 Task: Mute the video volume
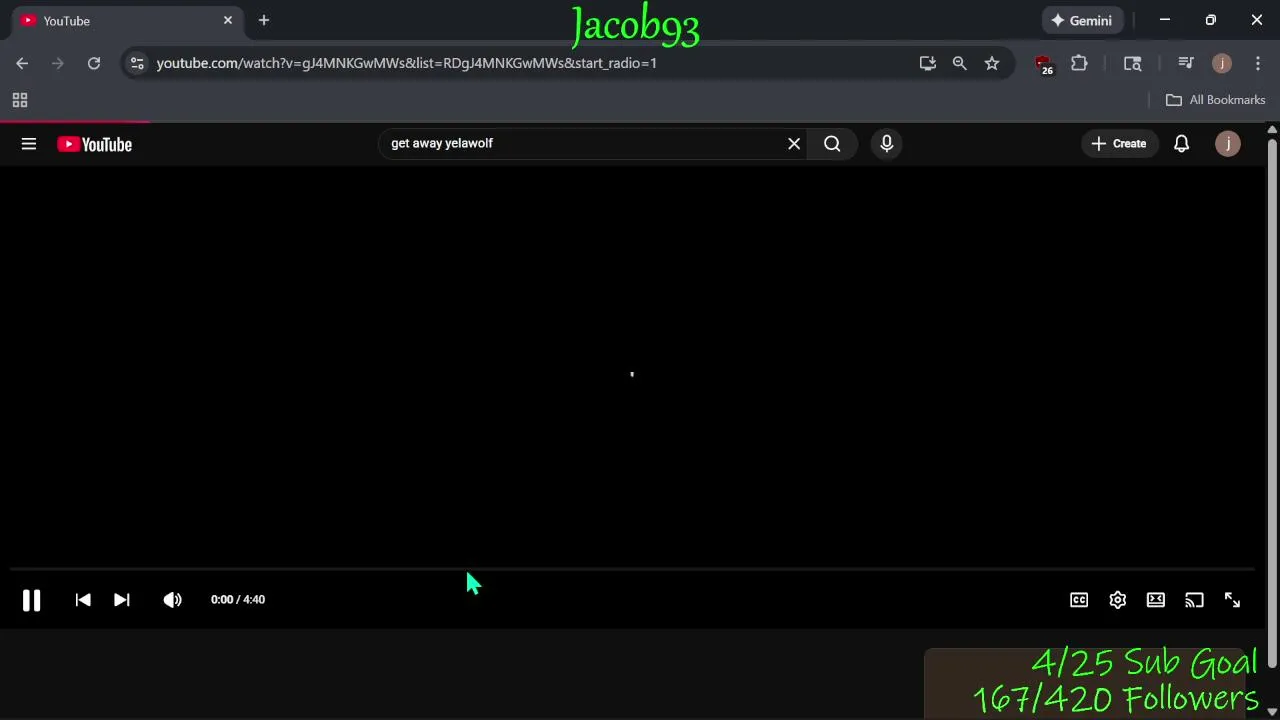click(x=172, y=600)
